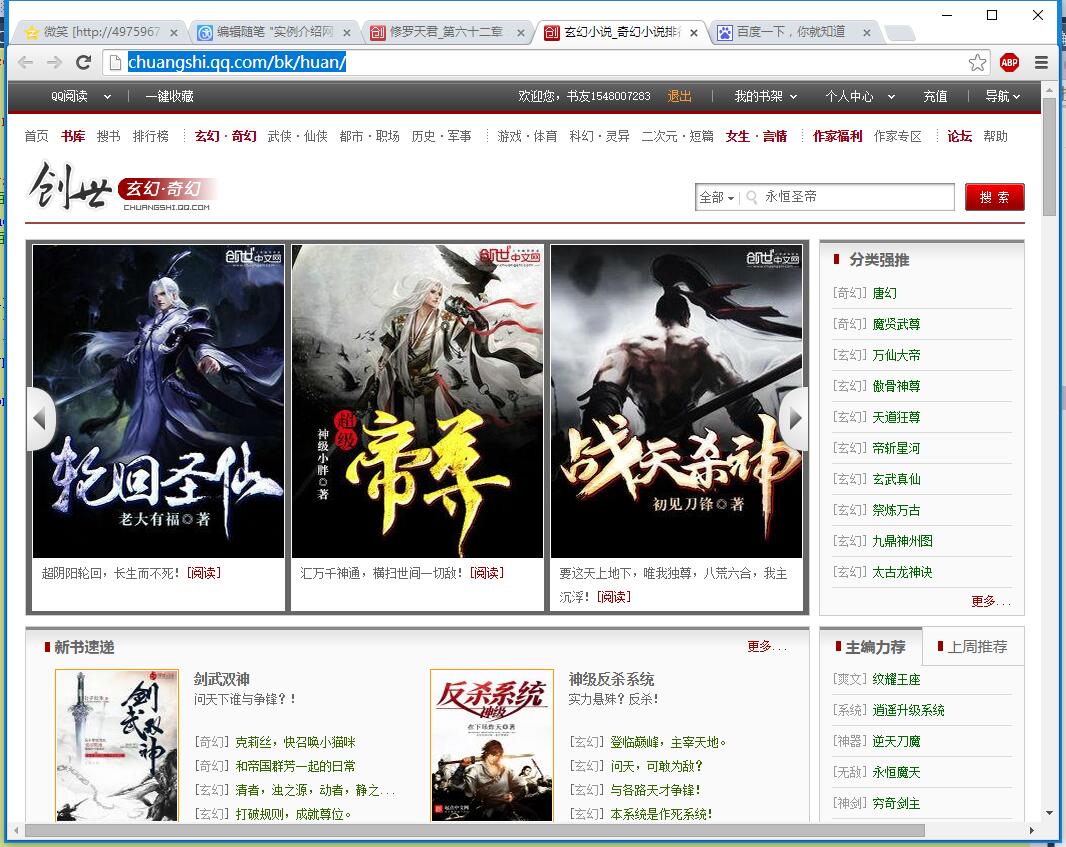Click the 退出 logout link
The height and width of the screenshot is (847, 1066).
[679, 97]
